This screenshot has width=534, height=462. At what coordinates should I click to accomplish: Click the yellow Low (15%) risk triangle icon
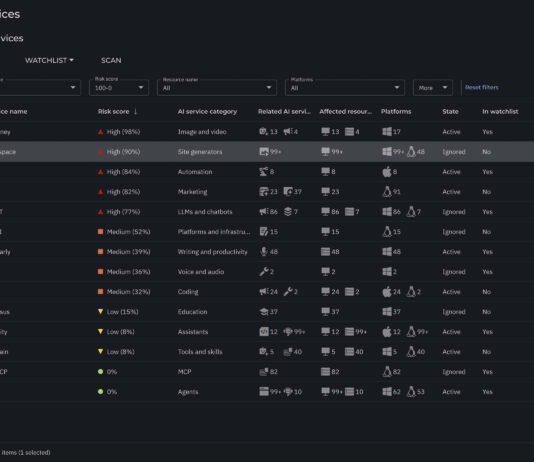100,312
